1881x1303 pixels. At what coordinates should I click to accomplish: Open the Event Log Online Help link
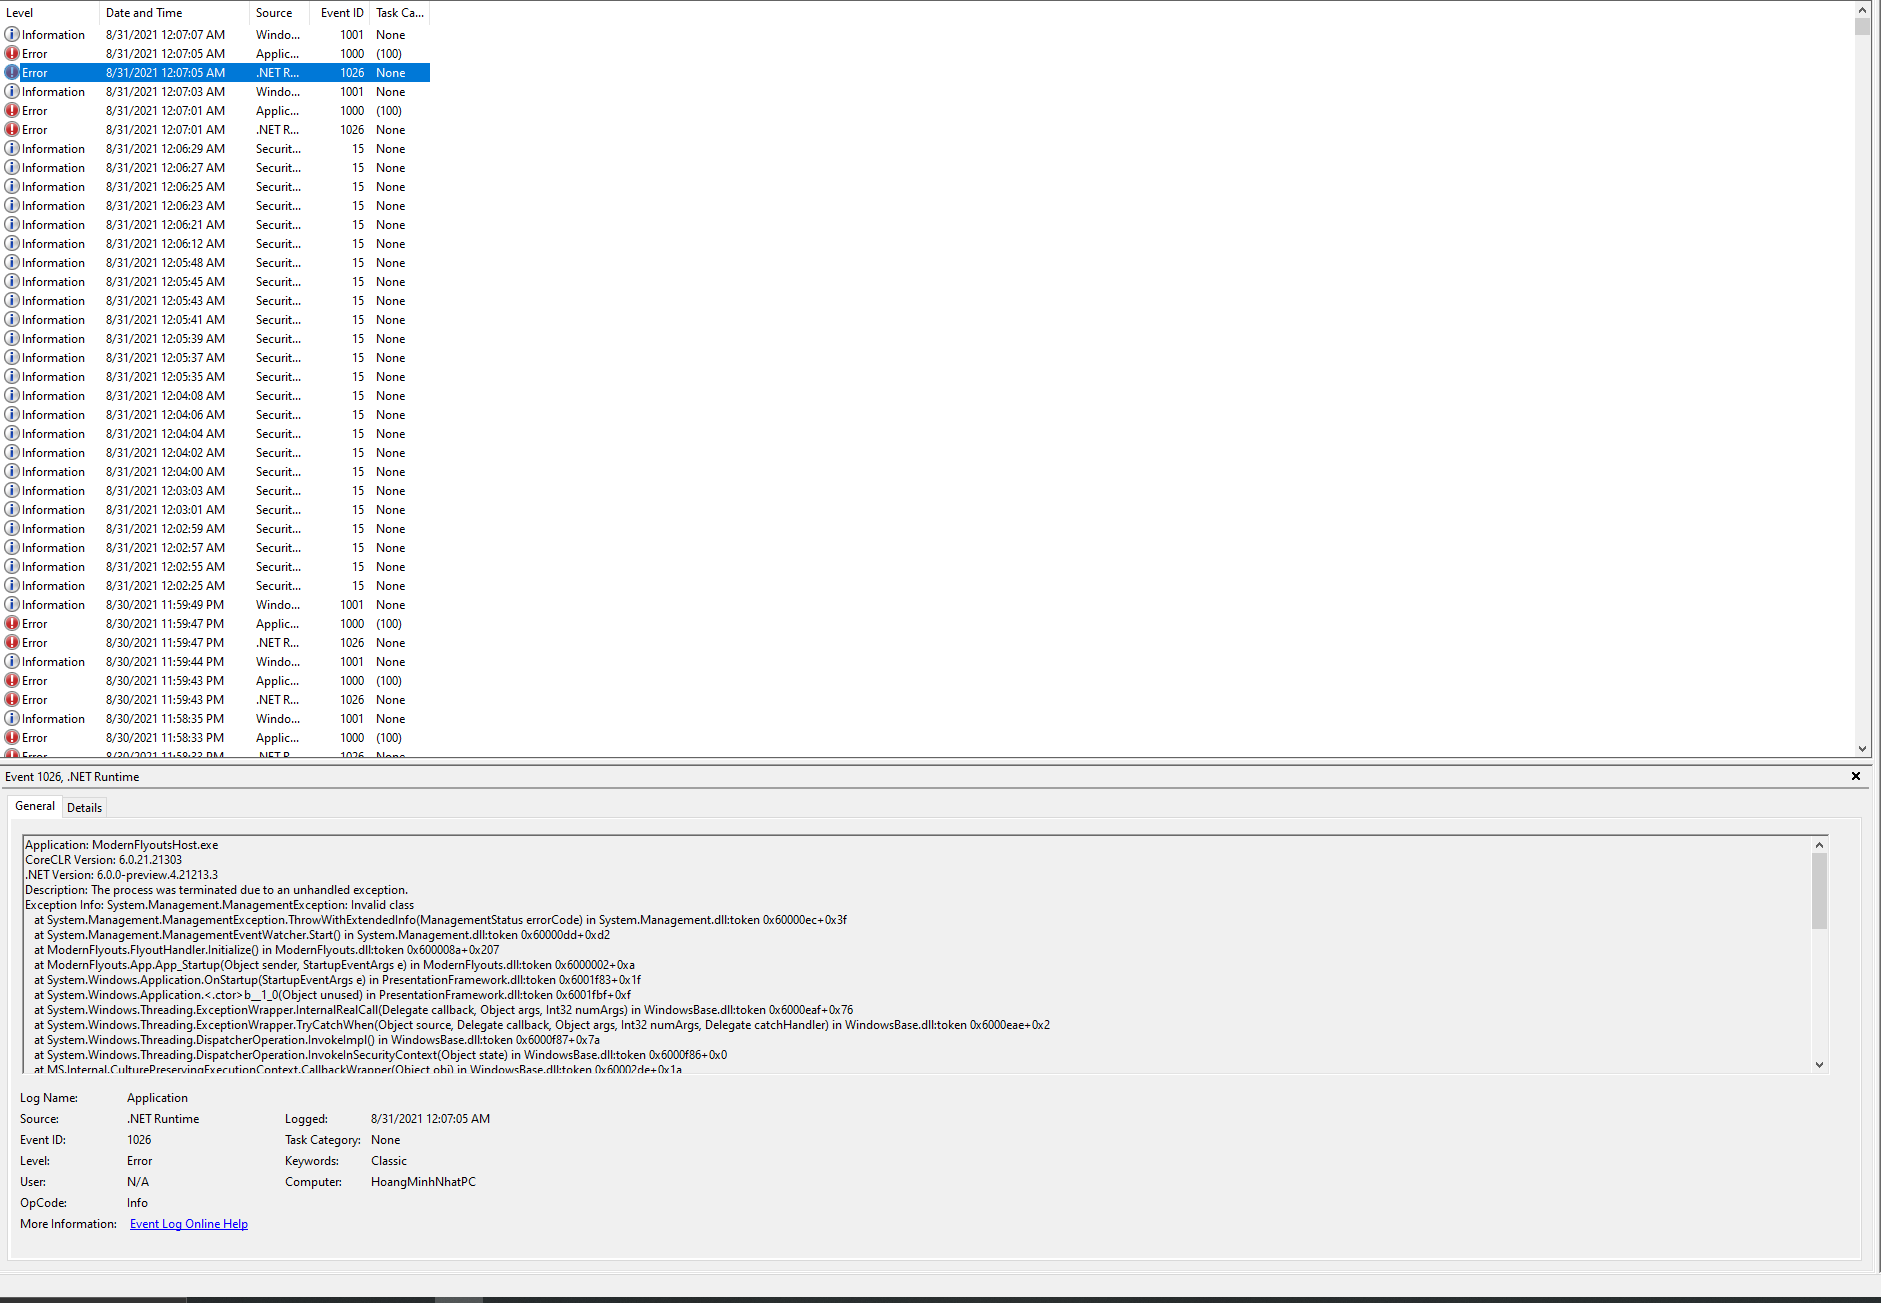click(188, 1223)
